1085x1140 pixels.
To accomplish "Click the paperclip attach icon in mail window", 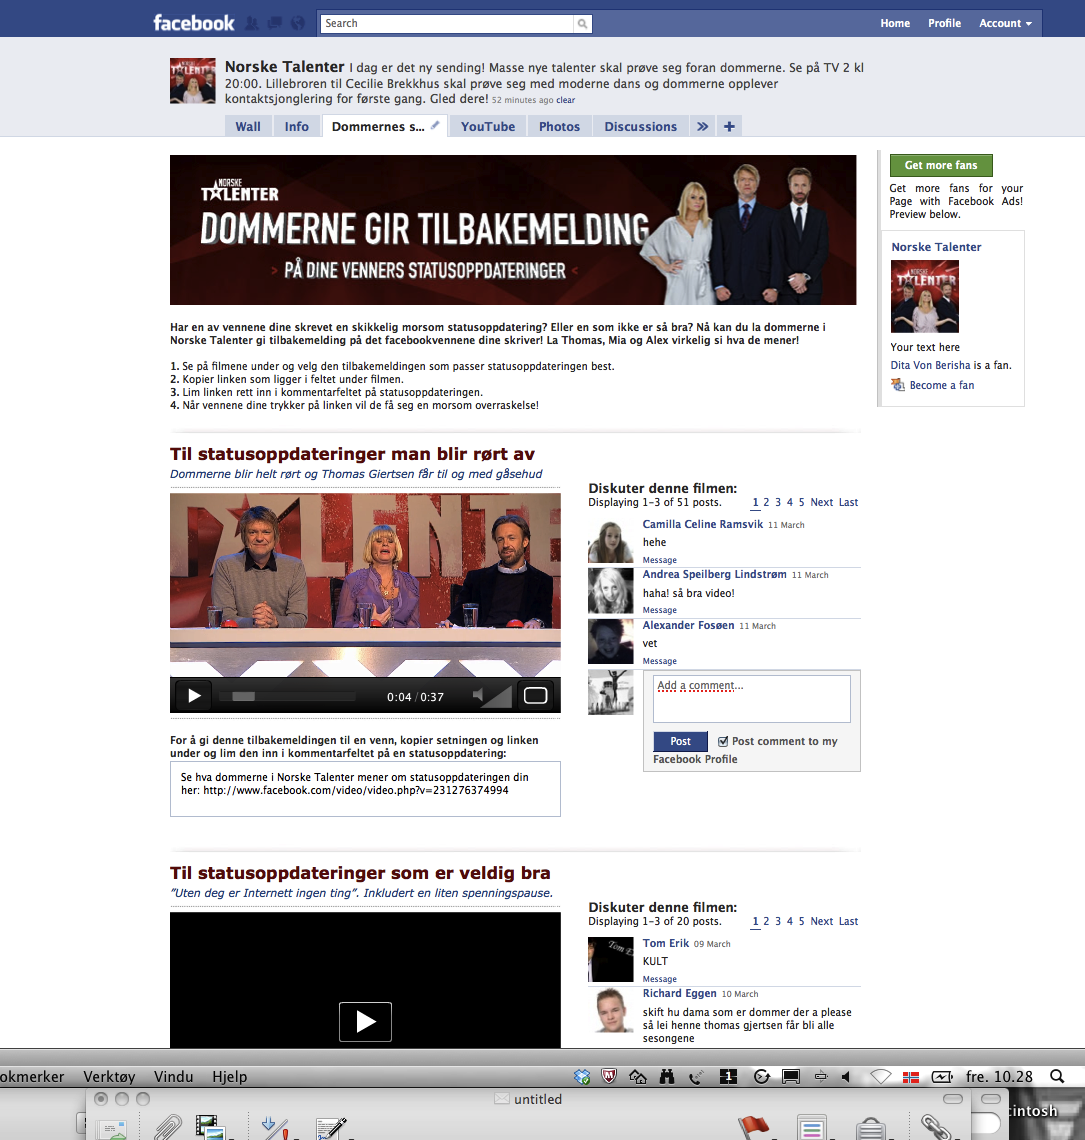I will pos(168,1127).
